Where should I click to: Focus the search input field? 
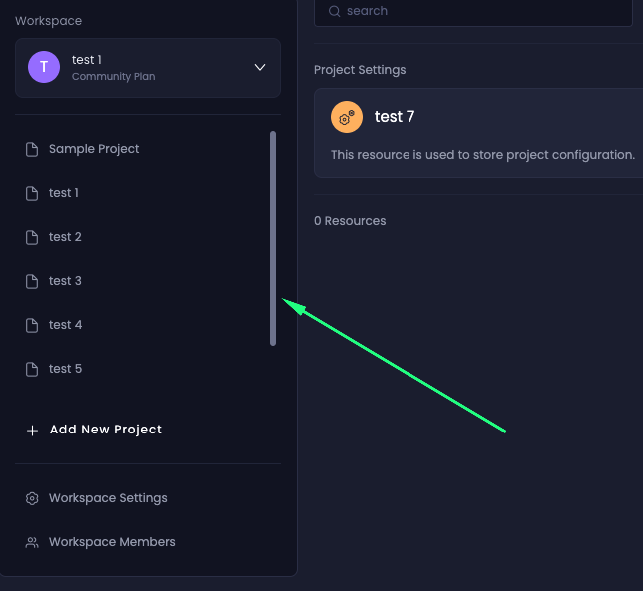point(473,11)
